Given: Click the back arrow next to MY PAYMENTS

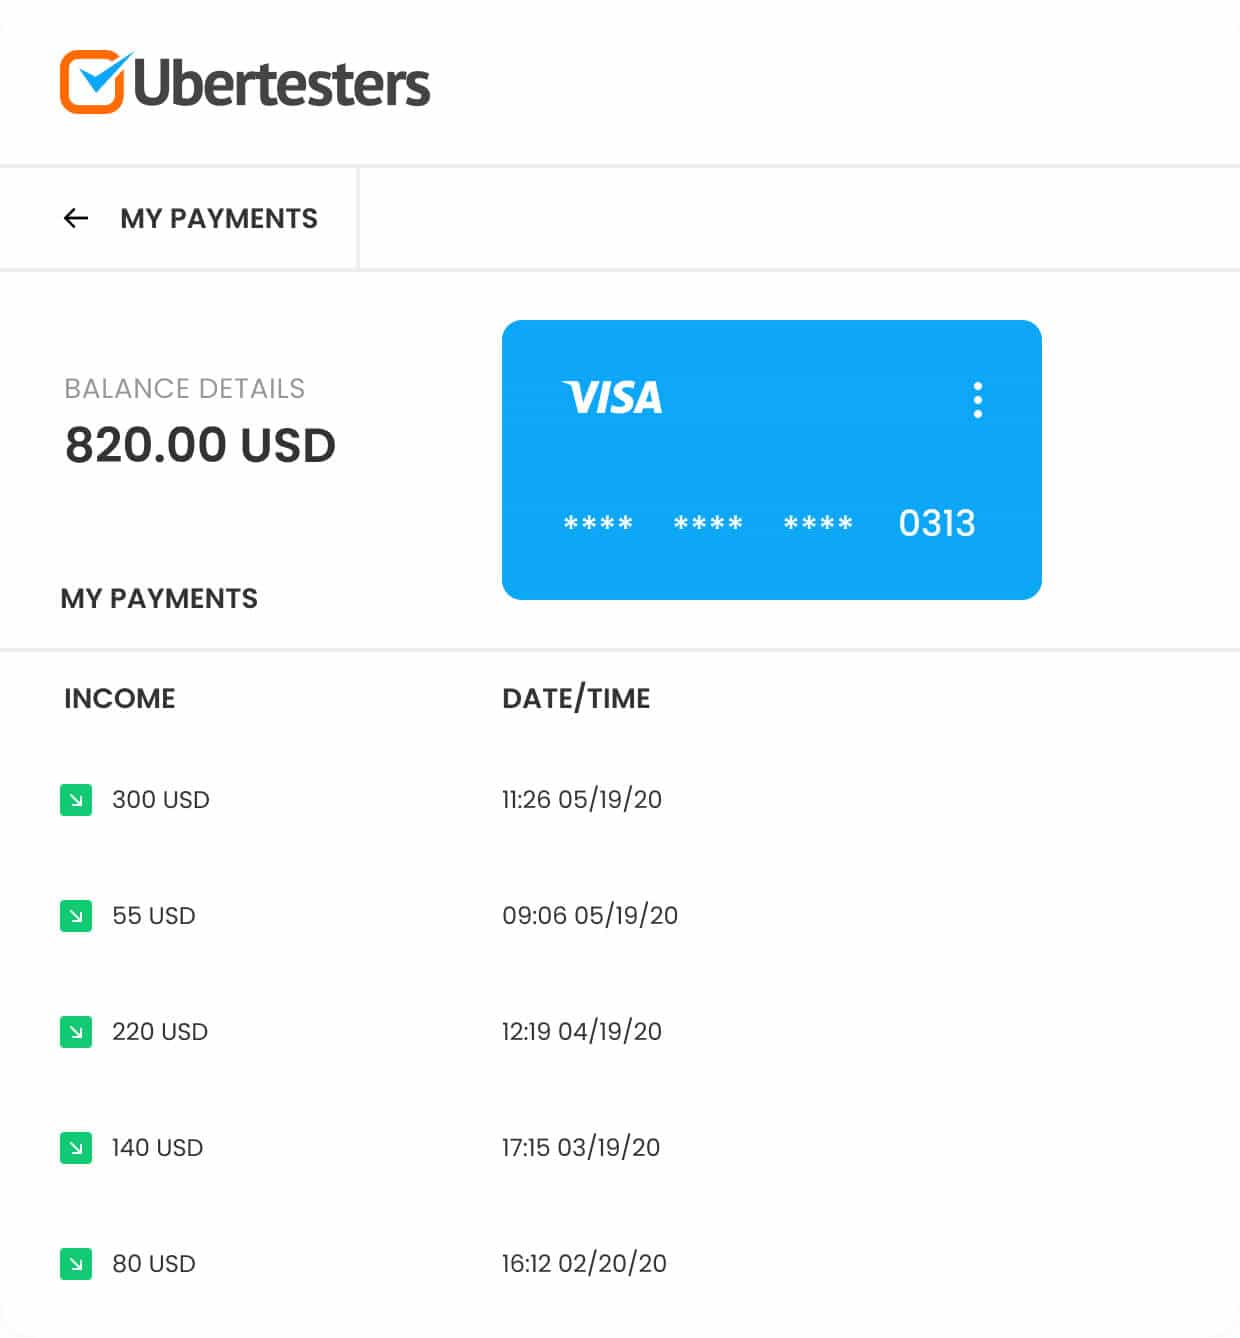Looking at the screenshot, I should coord(77,218).
